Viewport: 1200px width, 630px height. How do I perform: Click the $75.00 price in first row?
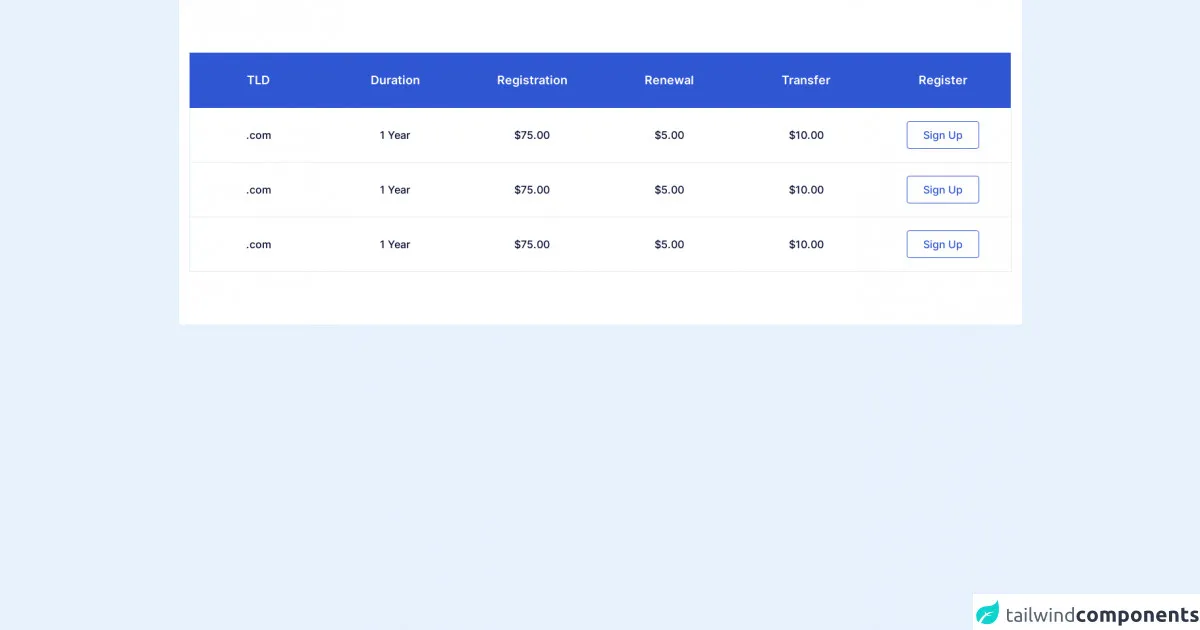(532, 135)
